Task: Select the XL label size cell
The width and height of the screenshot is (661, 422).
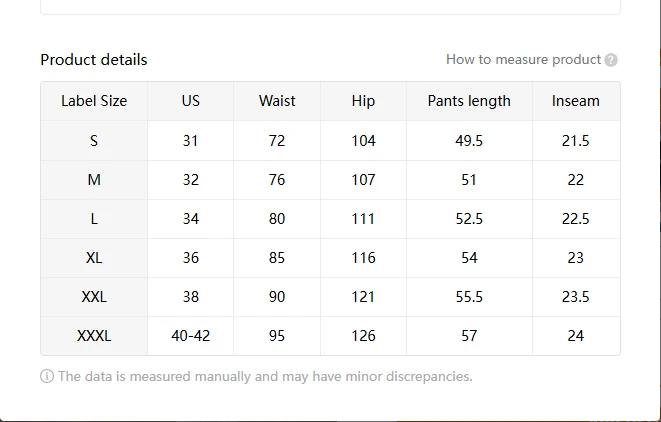Action: click(x=94, y=258)
